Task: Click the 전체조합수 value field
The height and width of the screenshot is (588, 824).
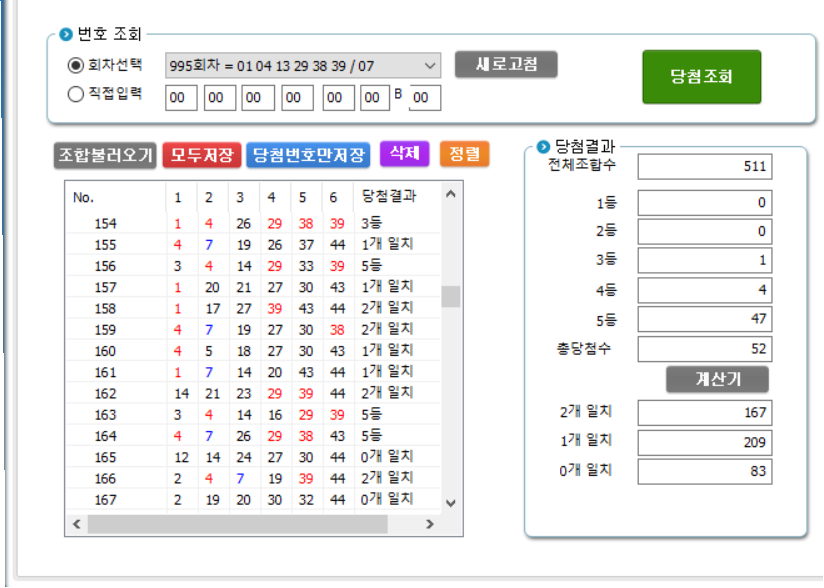Action: pyautogui.click(x=704, y=166)
